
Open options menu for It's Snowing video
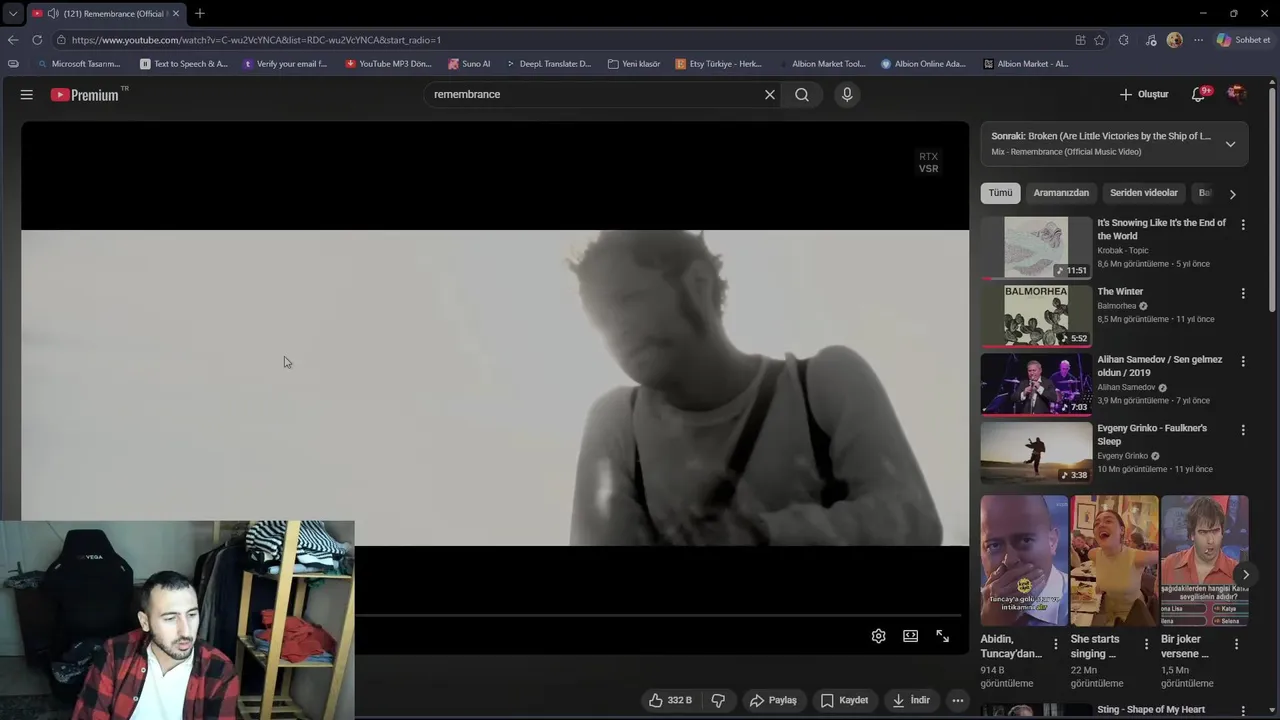1243,225
